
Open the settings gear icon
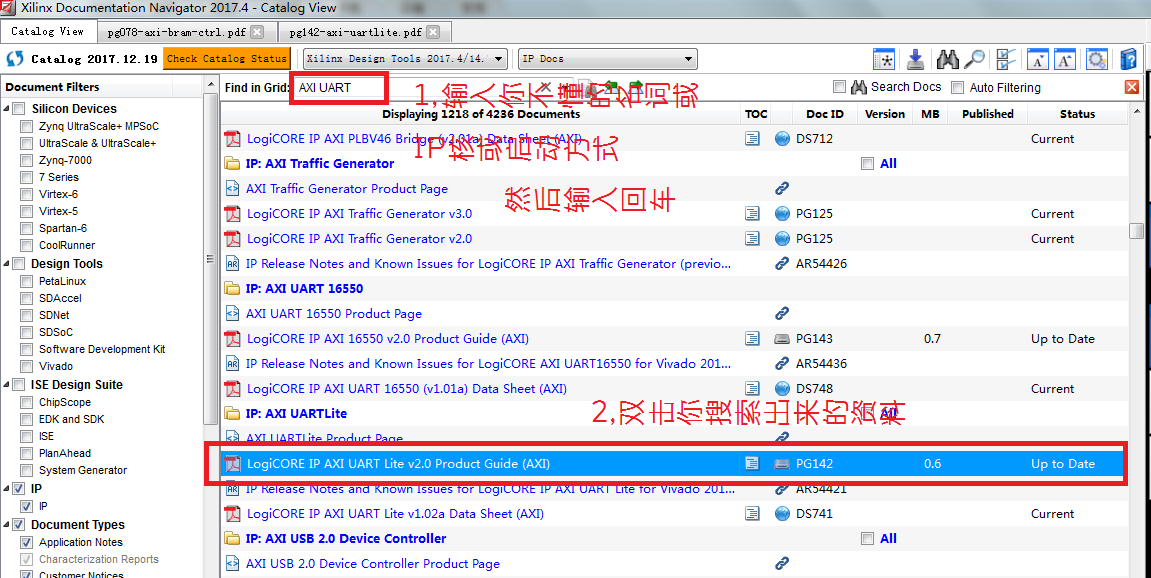pos(1097,59)
